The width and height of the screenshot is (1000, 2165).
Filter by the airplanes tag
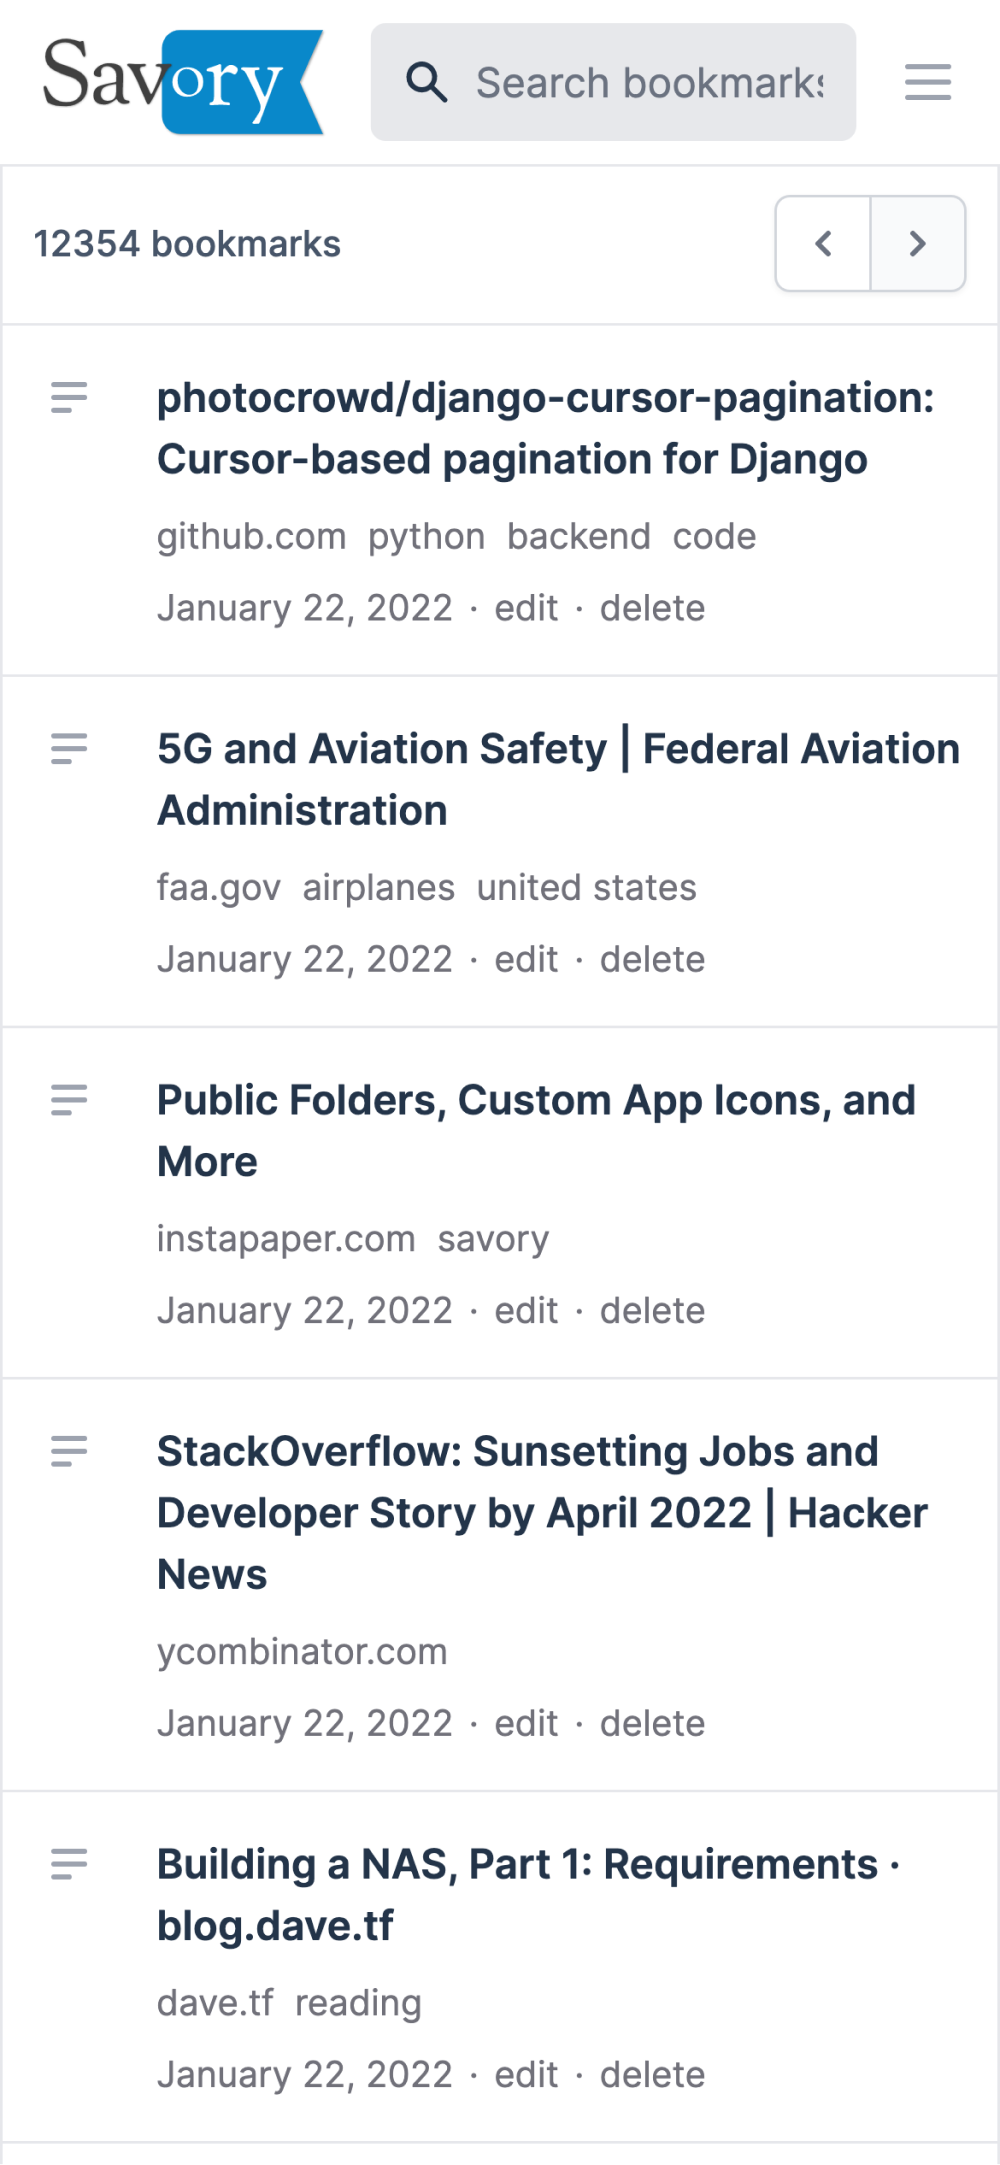click(379, 888)
